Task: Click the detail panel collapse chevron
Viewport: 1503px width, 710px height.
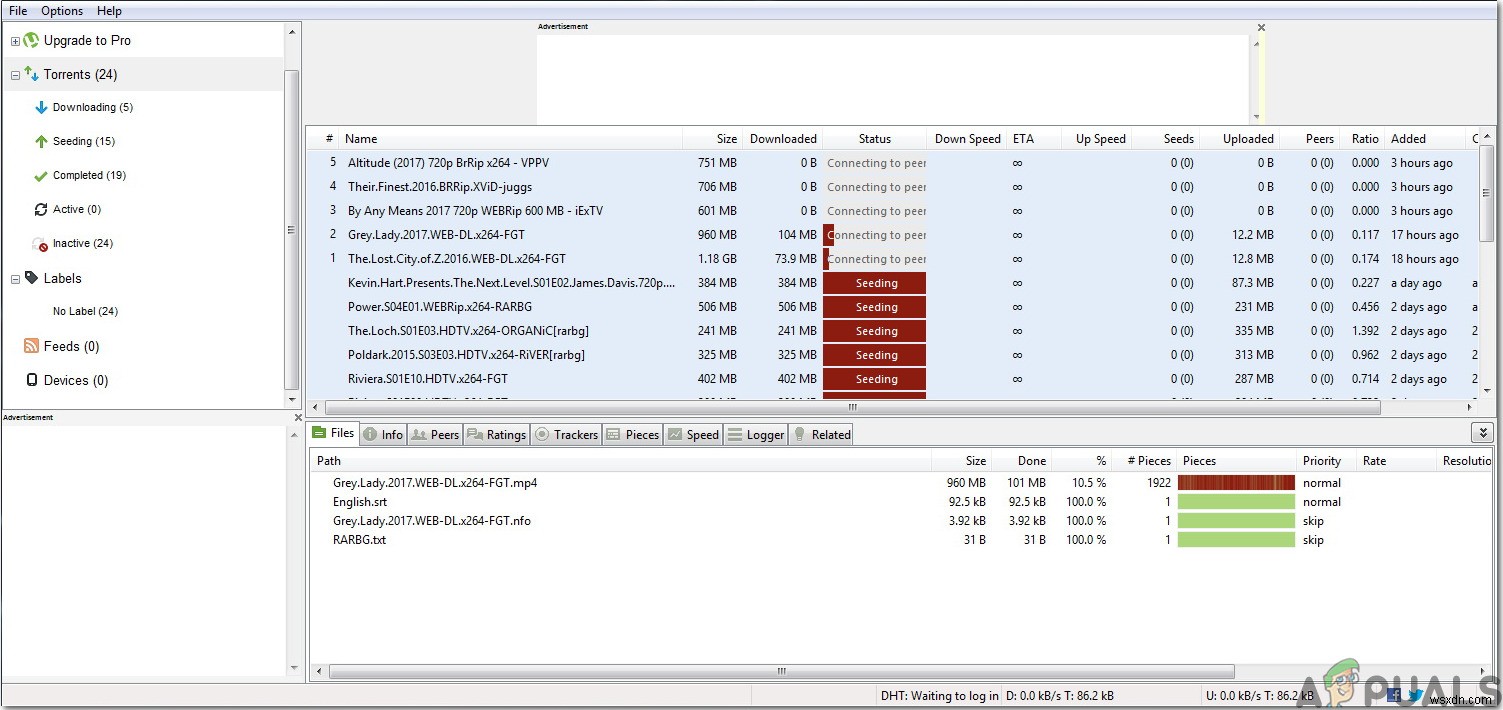Action: [x=1483, y=431]
